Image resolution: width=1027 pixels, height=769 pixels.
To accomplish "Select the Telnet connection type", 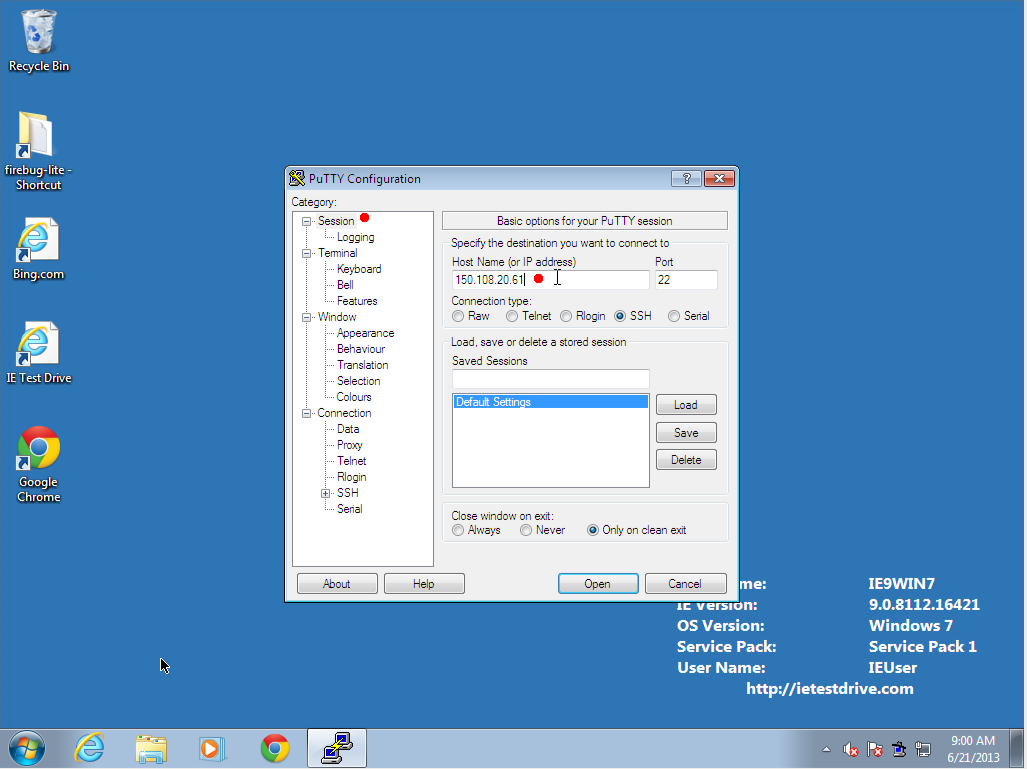I will tap(512, 316).
